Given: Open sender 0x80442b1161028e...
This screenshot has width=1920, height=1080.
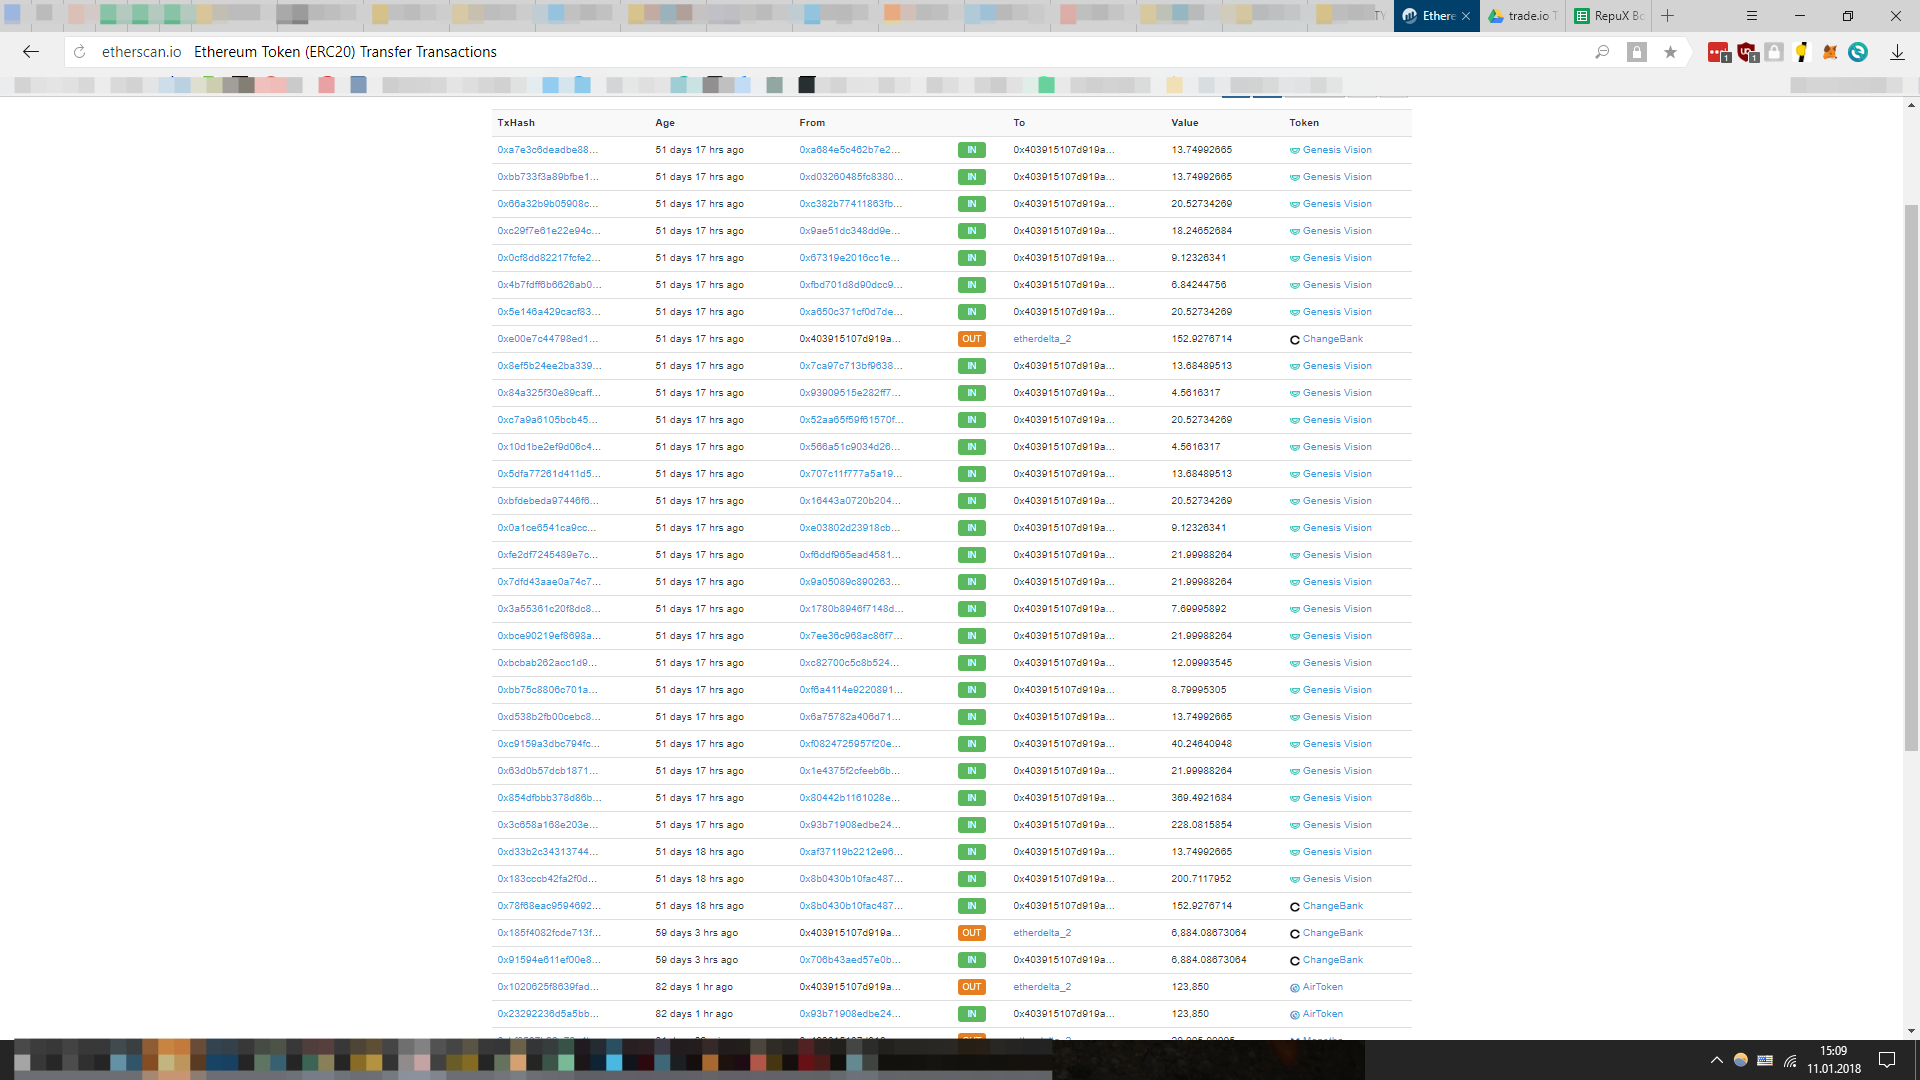Looking at the screenshot, I should [849, 798].
